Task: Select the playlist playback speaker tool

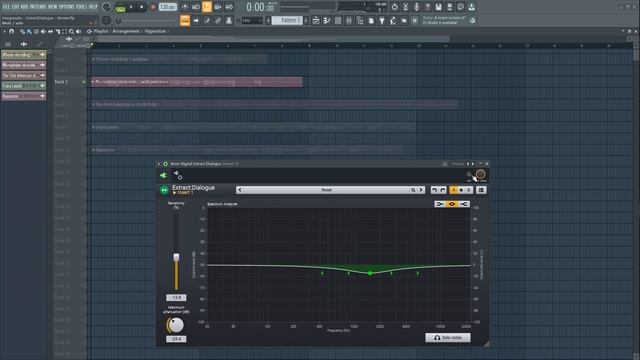Action: 78,31
